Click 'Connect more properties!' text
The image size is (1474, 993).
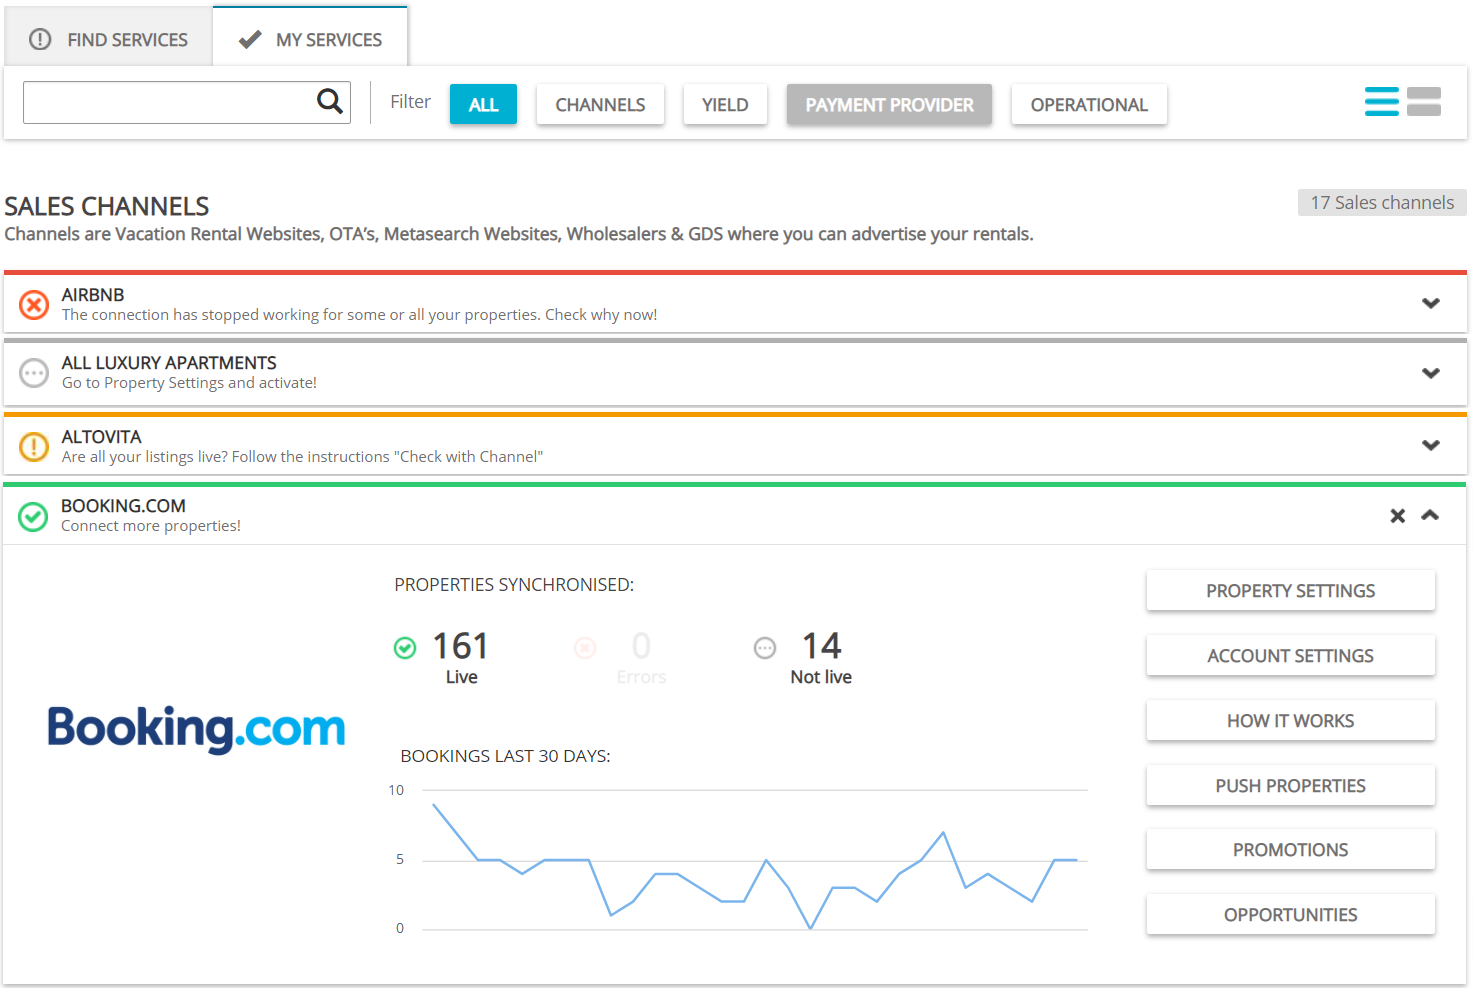tap(151, 526)
